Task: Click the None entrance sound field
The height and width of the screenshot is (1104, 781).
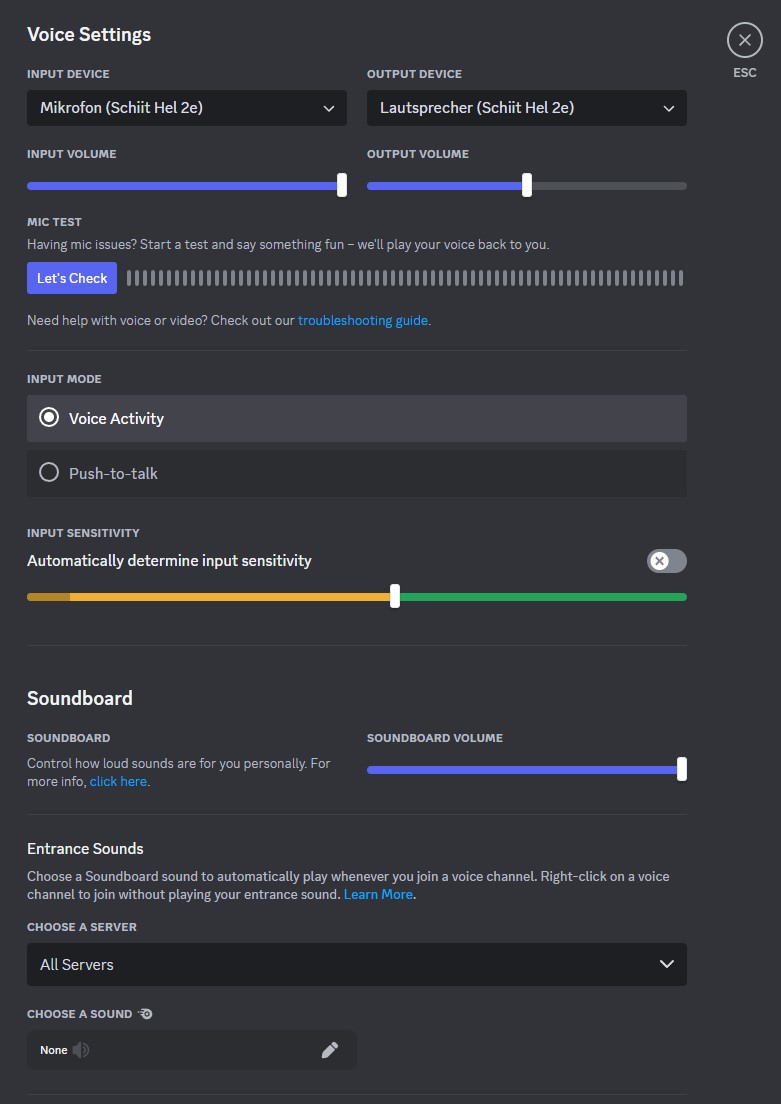Action: [x=192, y=1050]
